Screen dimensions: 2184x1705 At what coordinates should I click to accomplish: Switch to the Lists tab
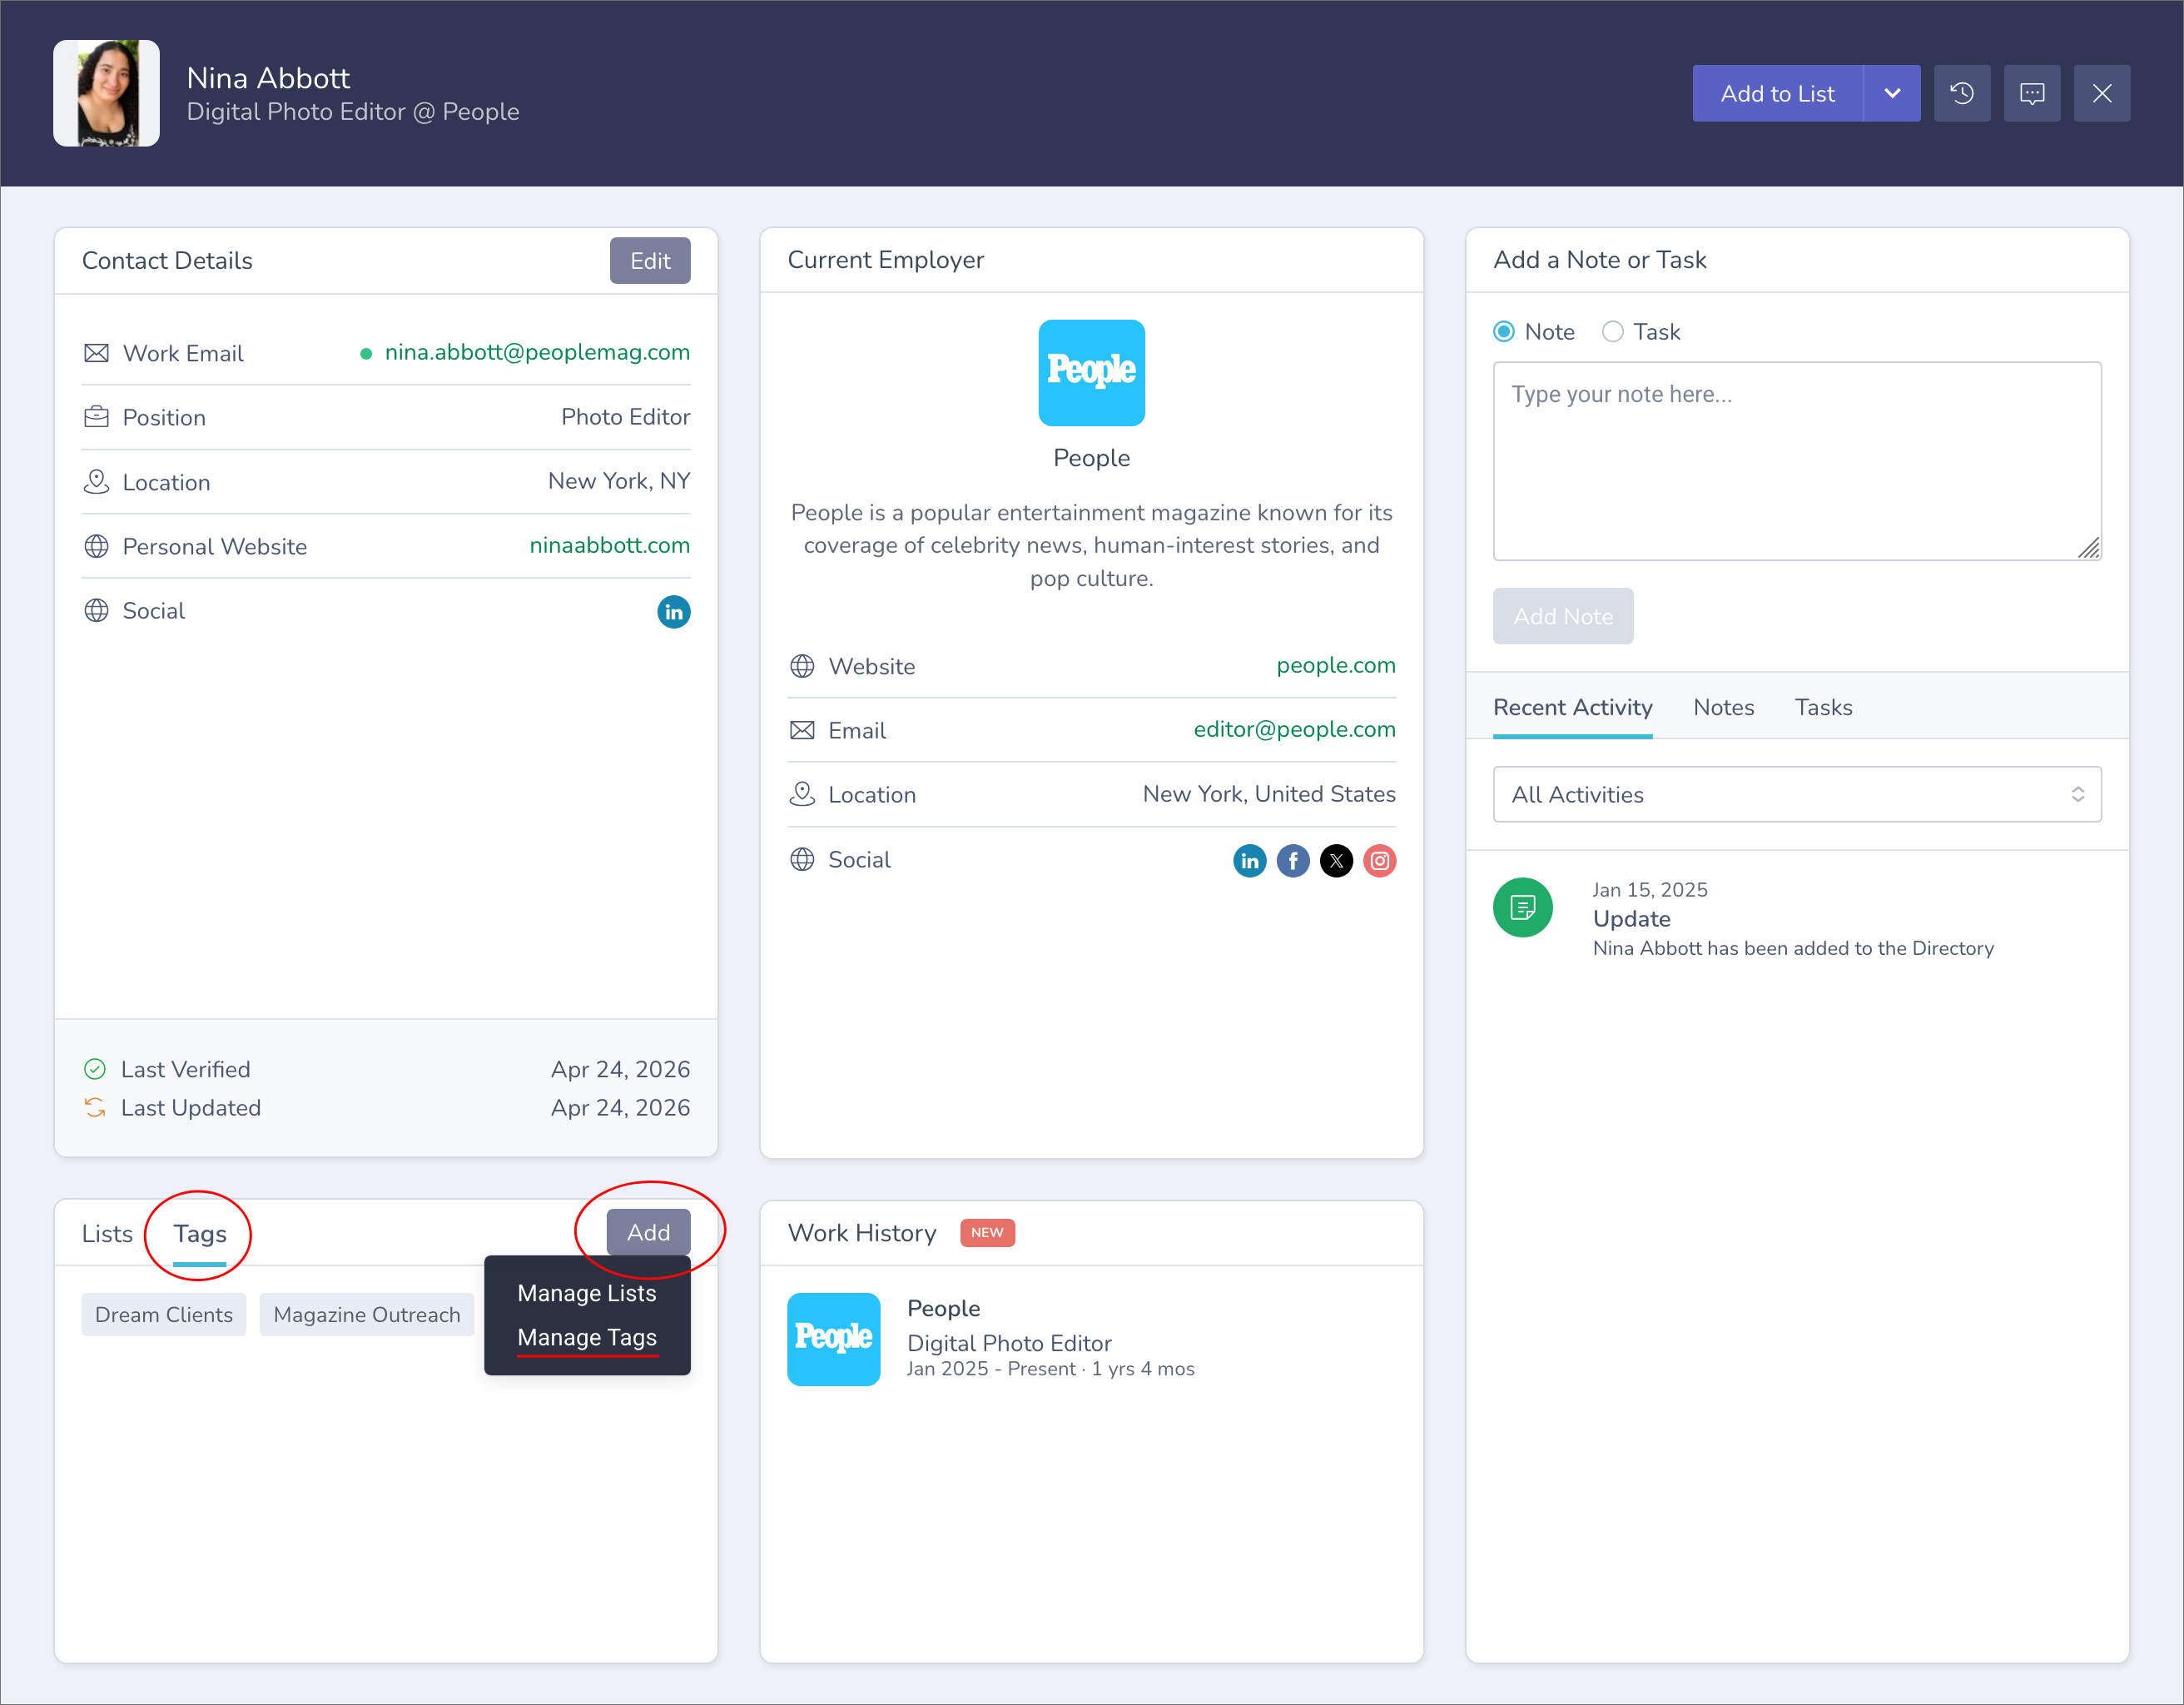pyautogui.click(x=107, y=1233)
